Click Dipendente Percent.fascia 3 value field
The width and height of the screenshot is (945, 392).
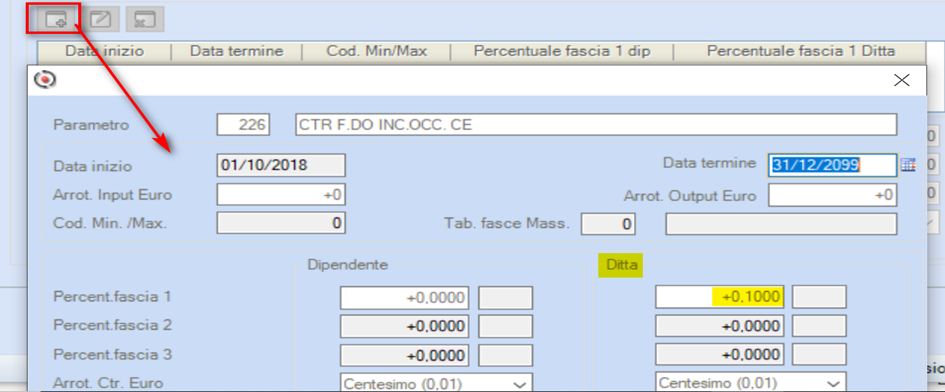[x=404, y=355]
